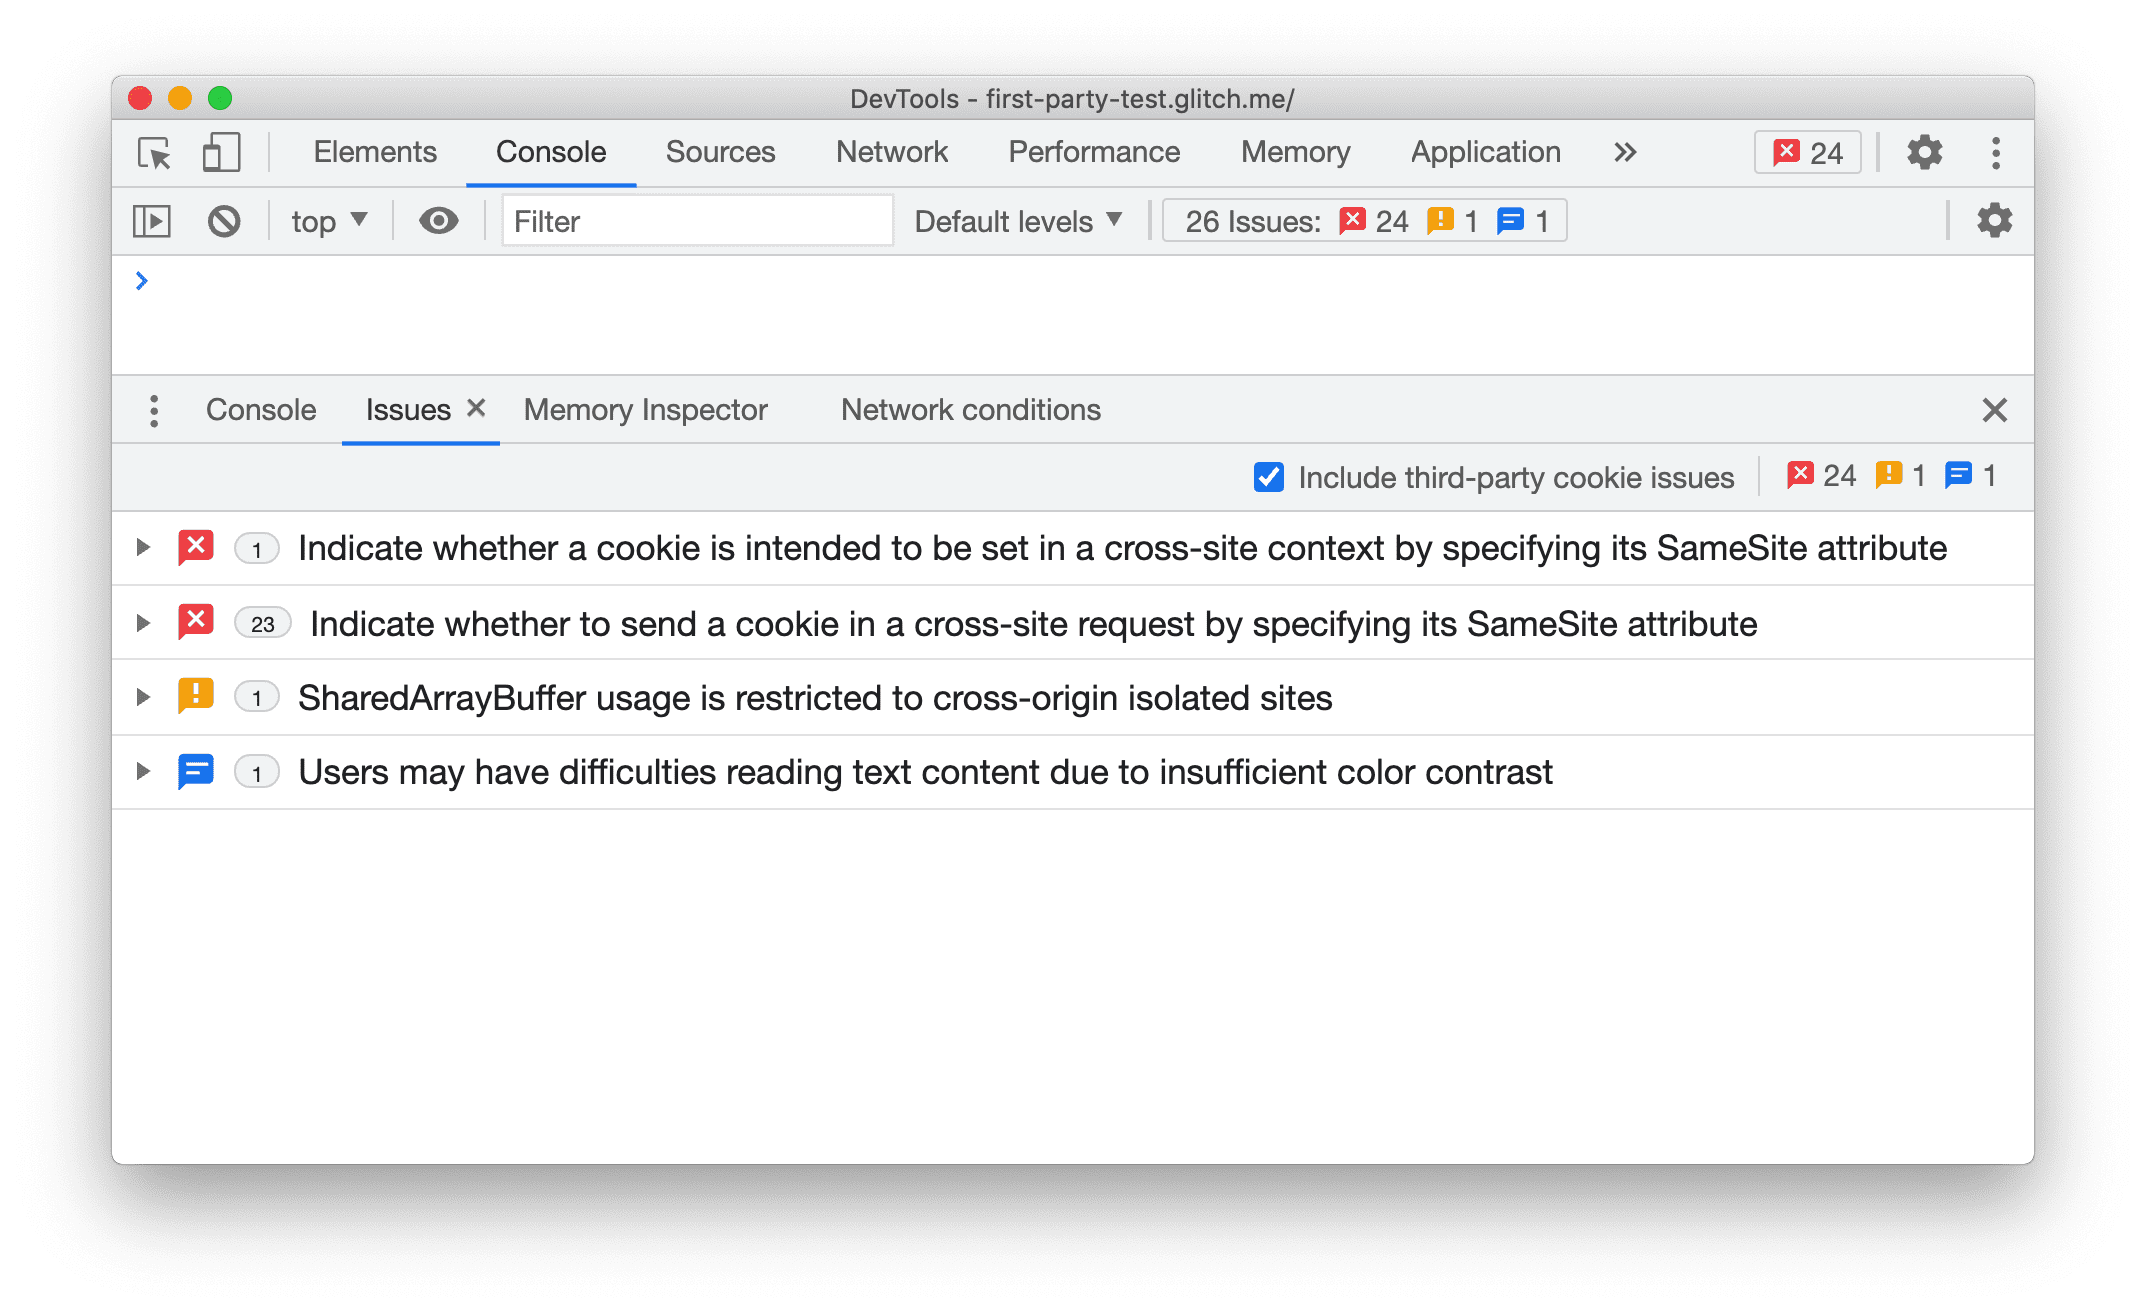Click the Filter input field
Image resolution: width=2146 pixels, height=1312 pixels.
click(x=688, y=221)
